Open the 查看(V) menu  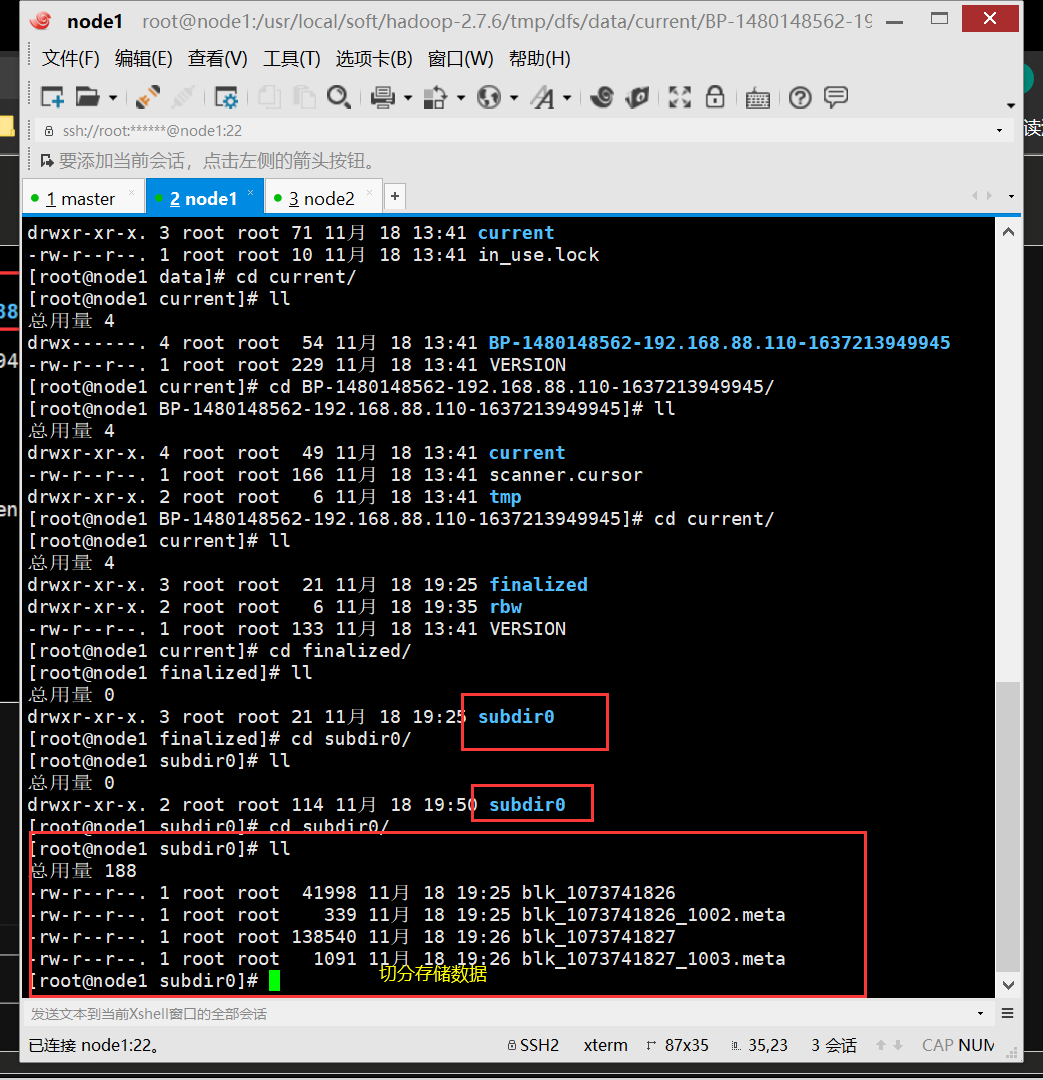tap(217, 59)
